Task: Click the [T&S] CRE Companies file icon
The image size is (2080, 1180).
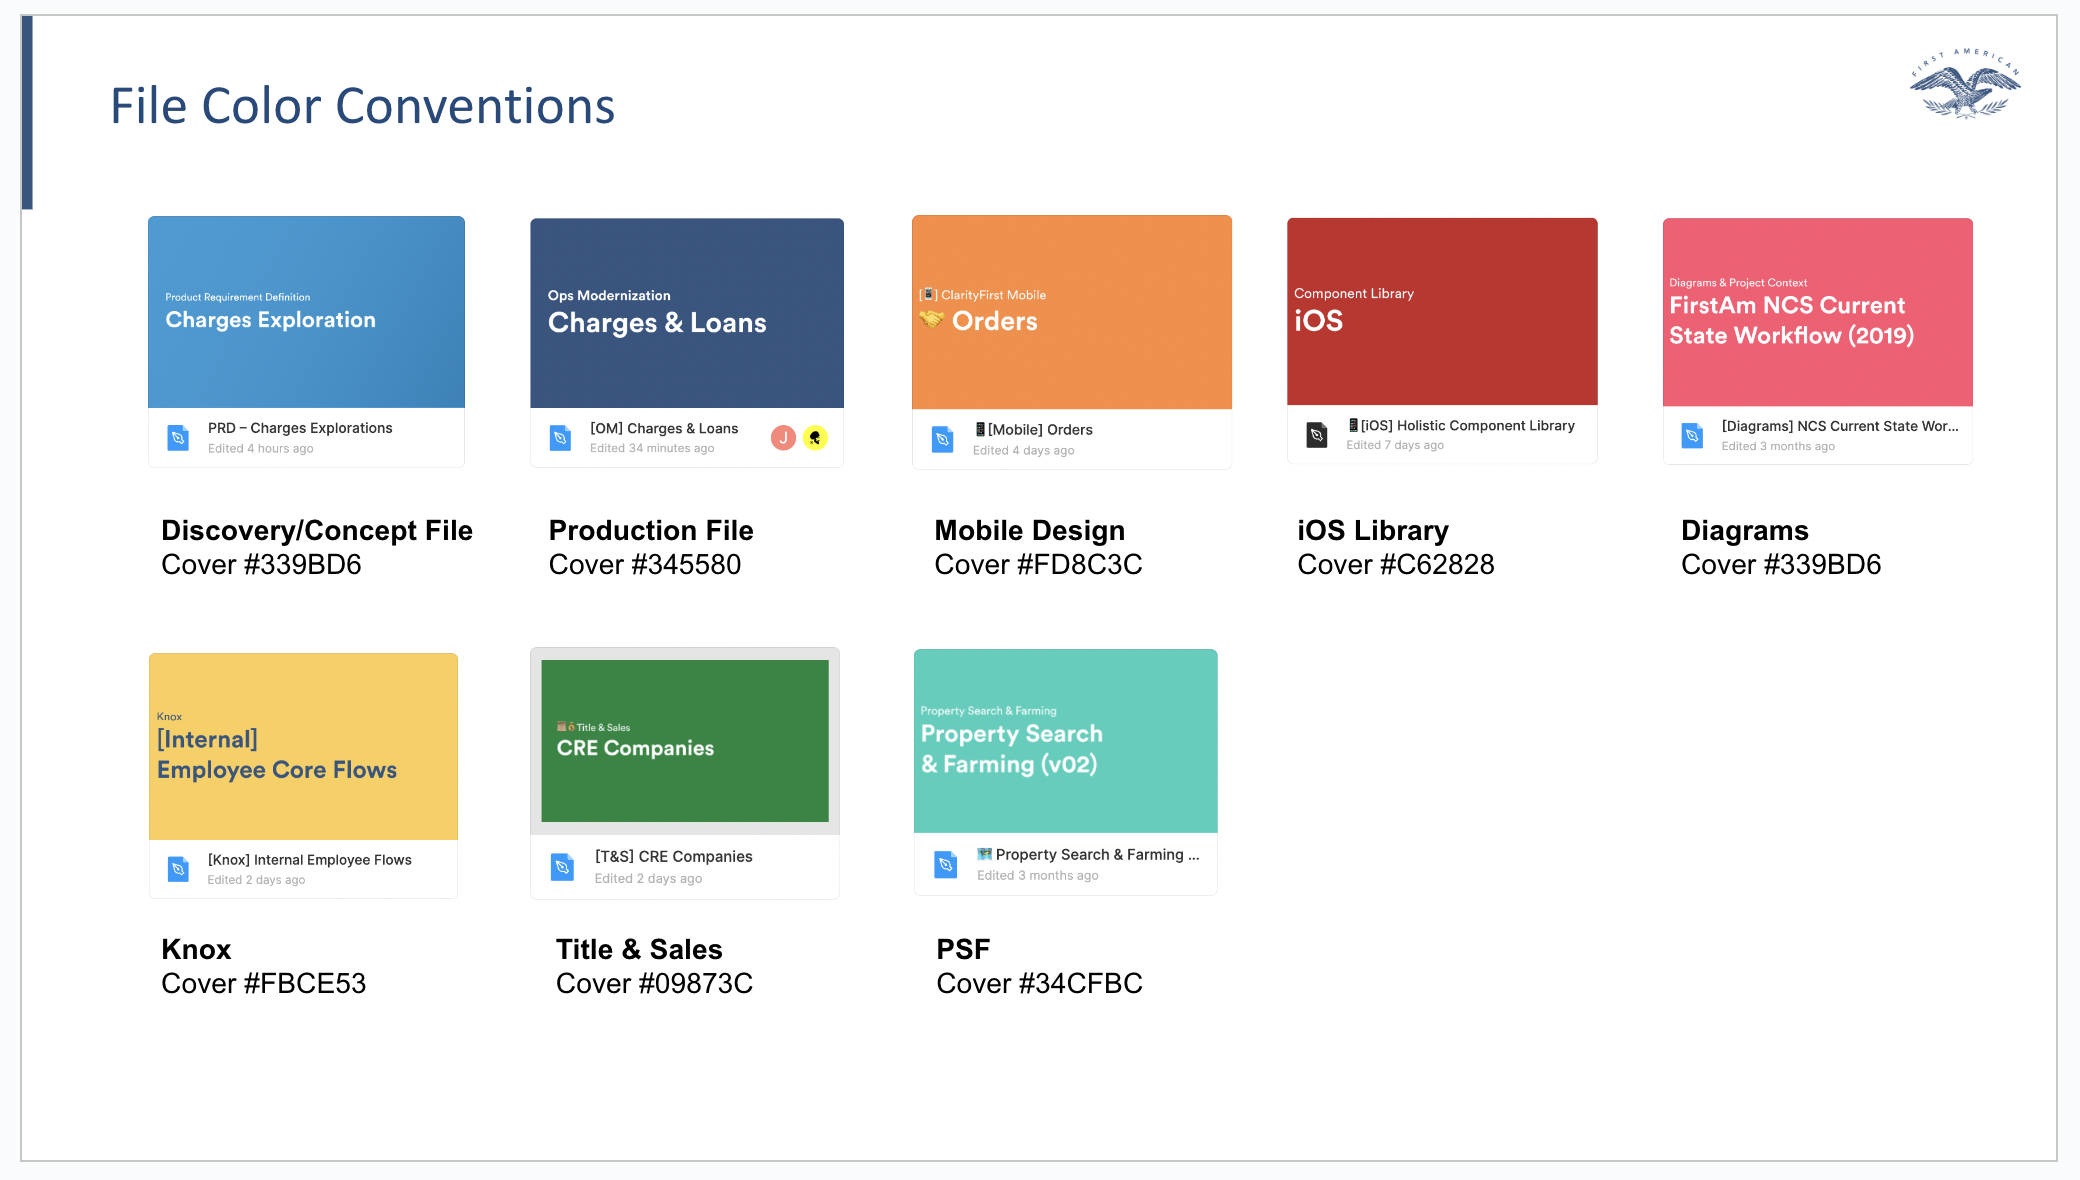Action: coord(562,867)
